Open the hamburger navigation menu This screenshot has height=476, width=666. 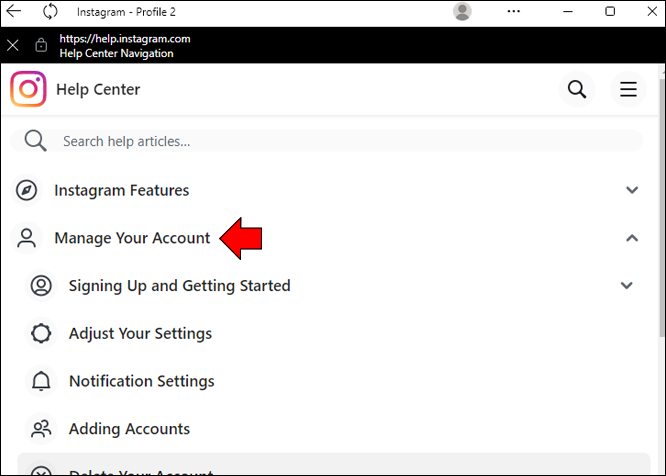[628, 89]
